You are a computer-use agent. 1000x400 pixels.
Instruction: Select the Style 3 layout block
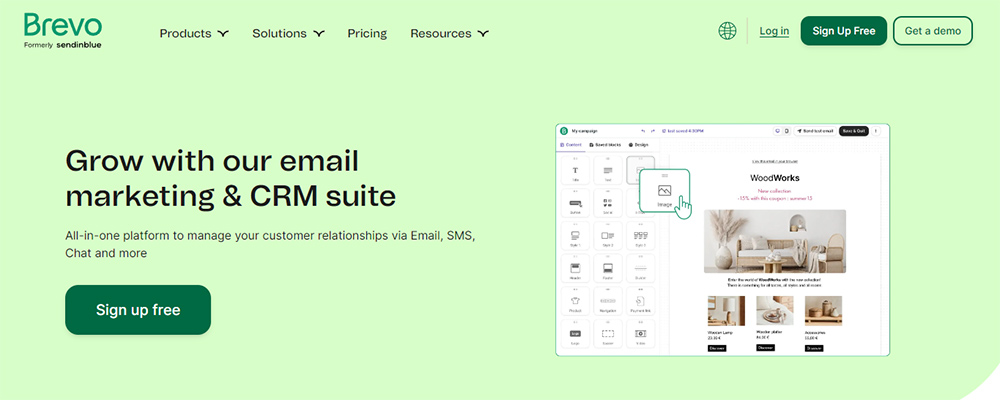641,237
